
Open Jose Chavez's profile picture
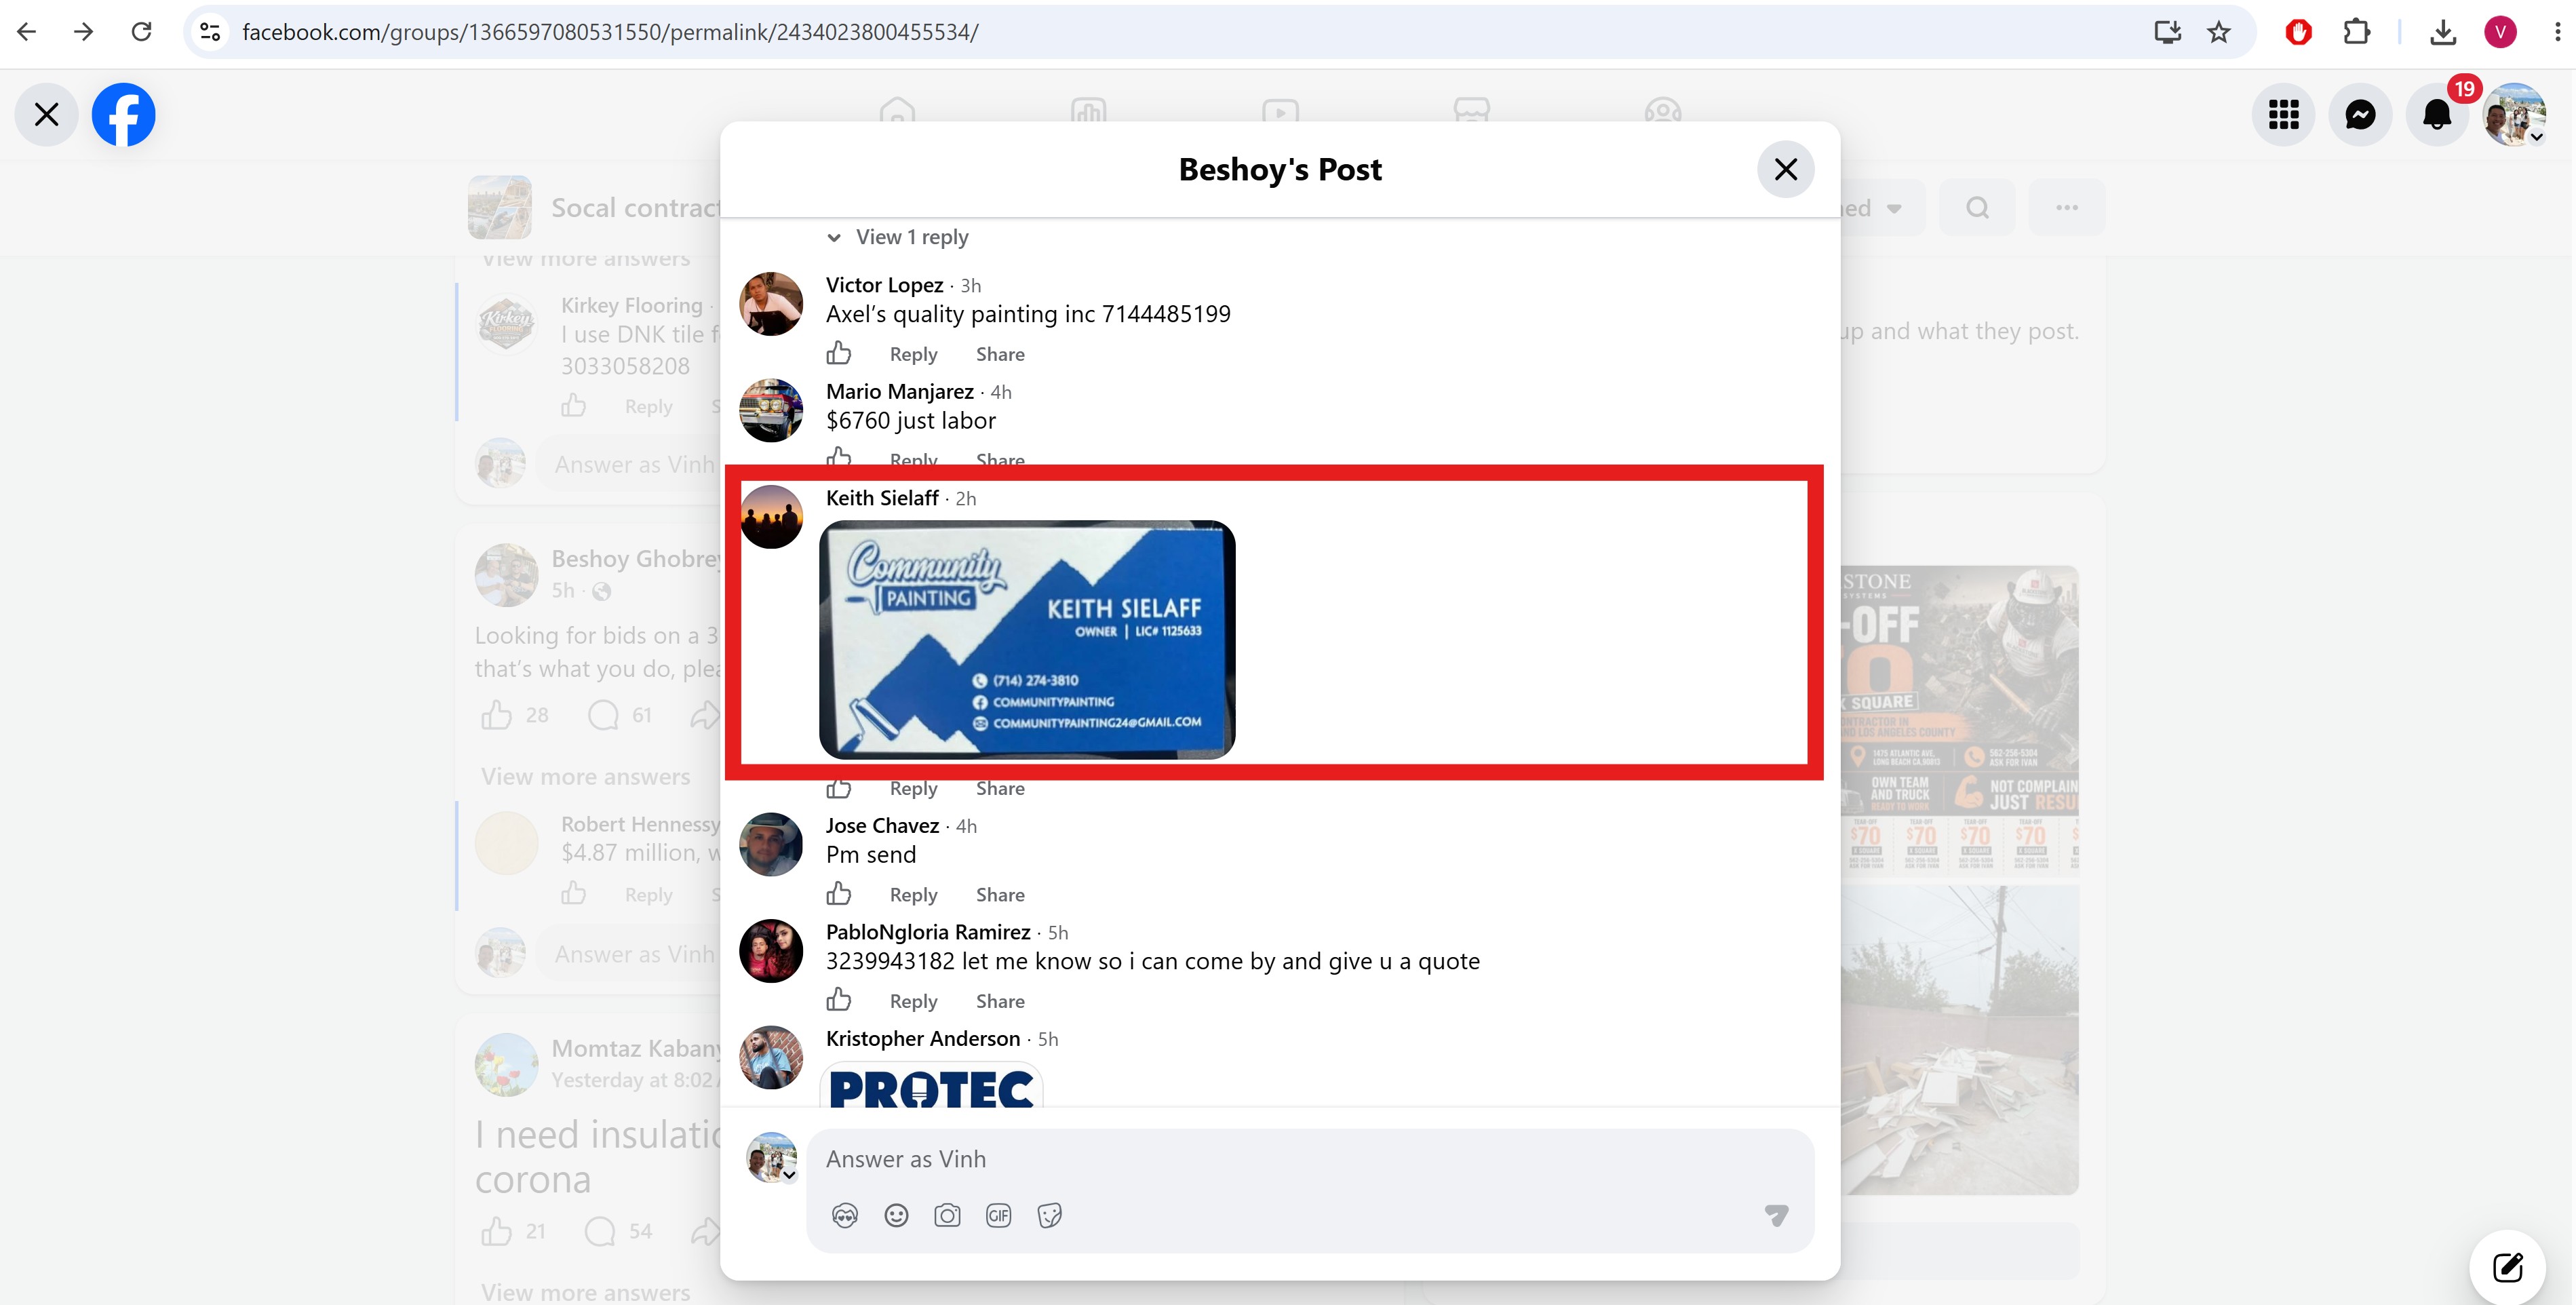point(771,845)
